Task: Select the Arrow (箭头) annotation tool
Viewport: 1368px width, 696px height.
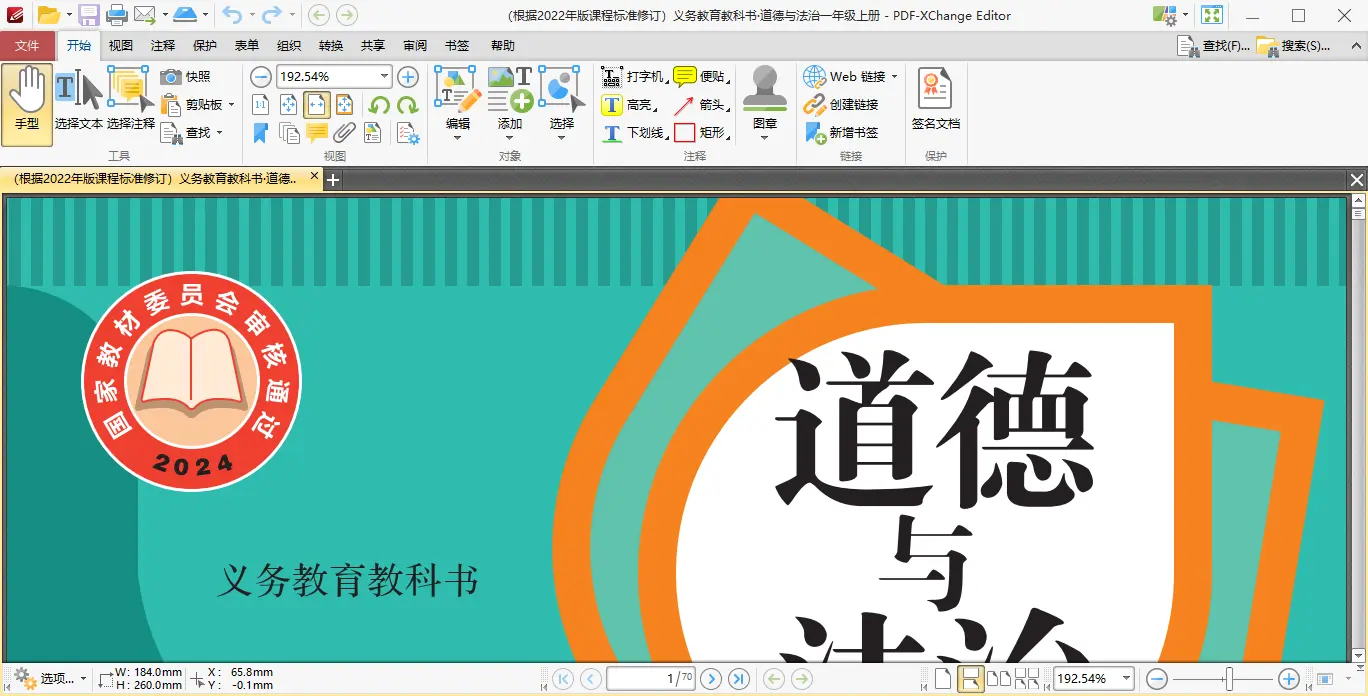Action: pos(700,105)
